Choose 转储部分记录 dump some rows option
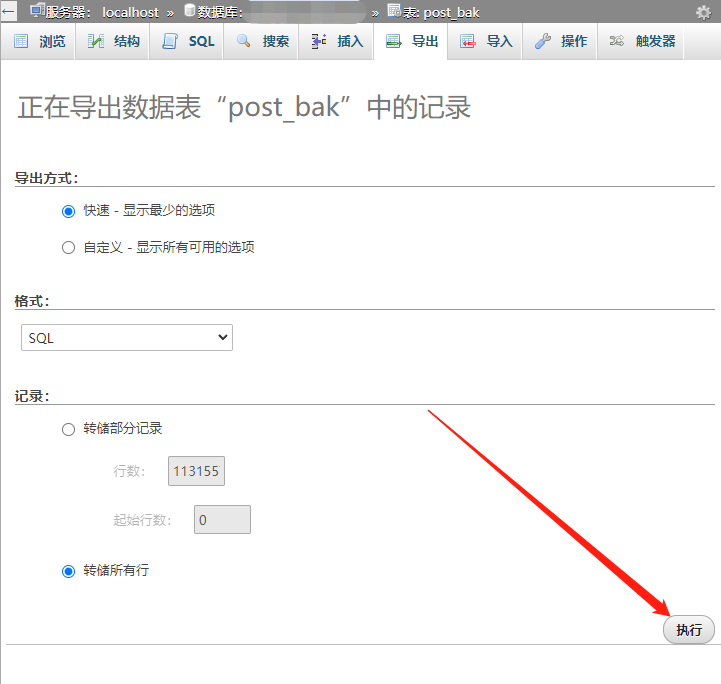This screenshot has height=684, width=721. 68,429
